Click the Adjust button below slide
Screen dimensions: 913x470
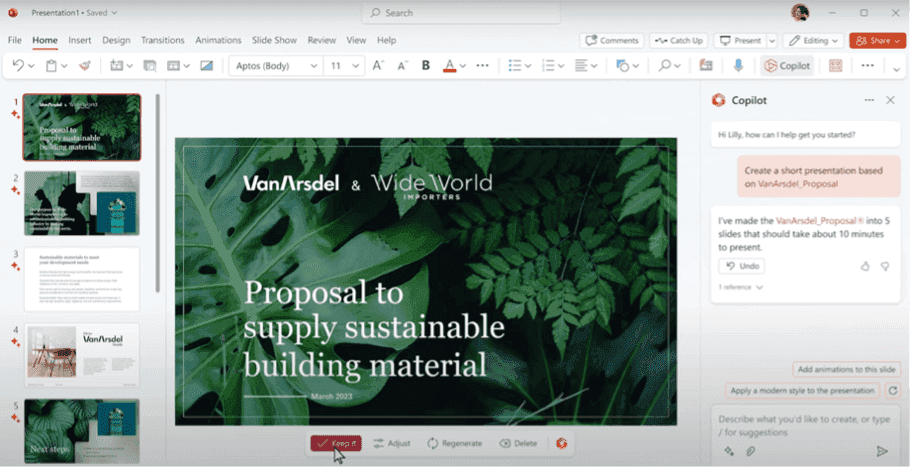[x=392, y=444]
